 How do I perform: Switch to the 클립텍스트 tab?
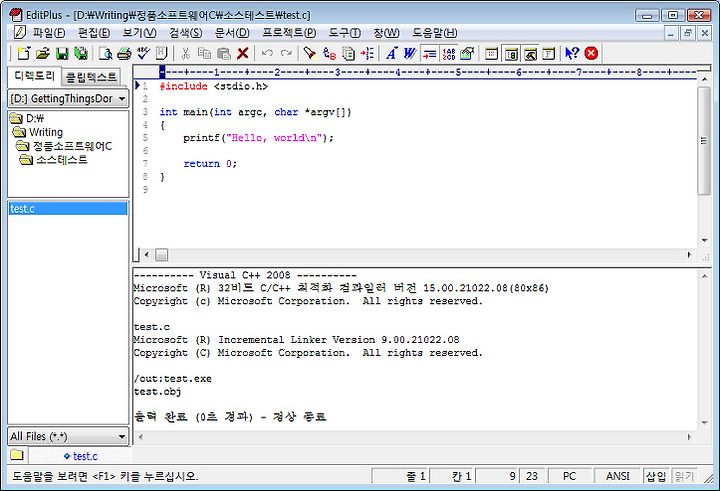click(91, 77)
